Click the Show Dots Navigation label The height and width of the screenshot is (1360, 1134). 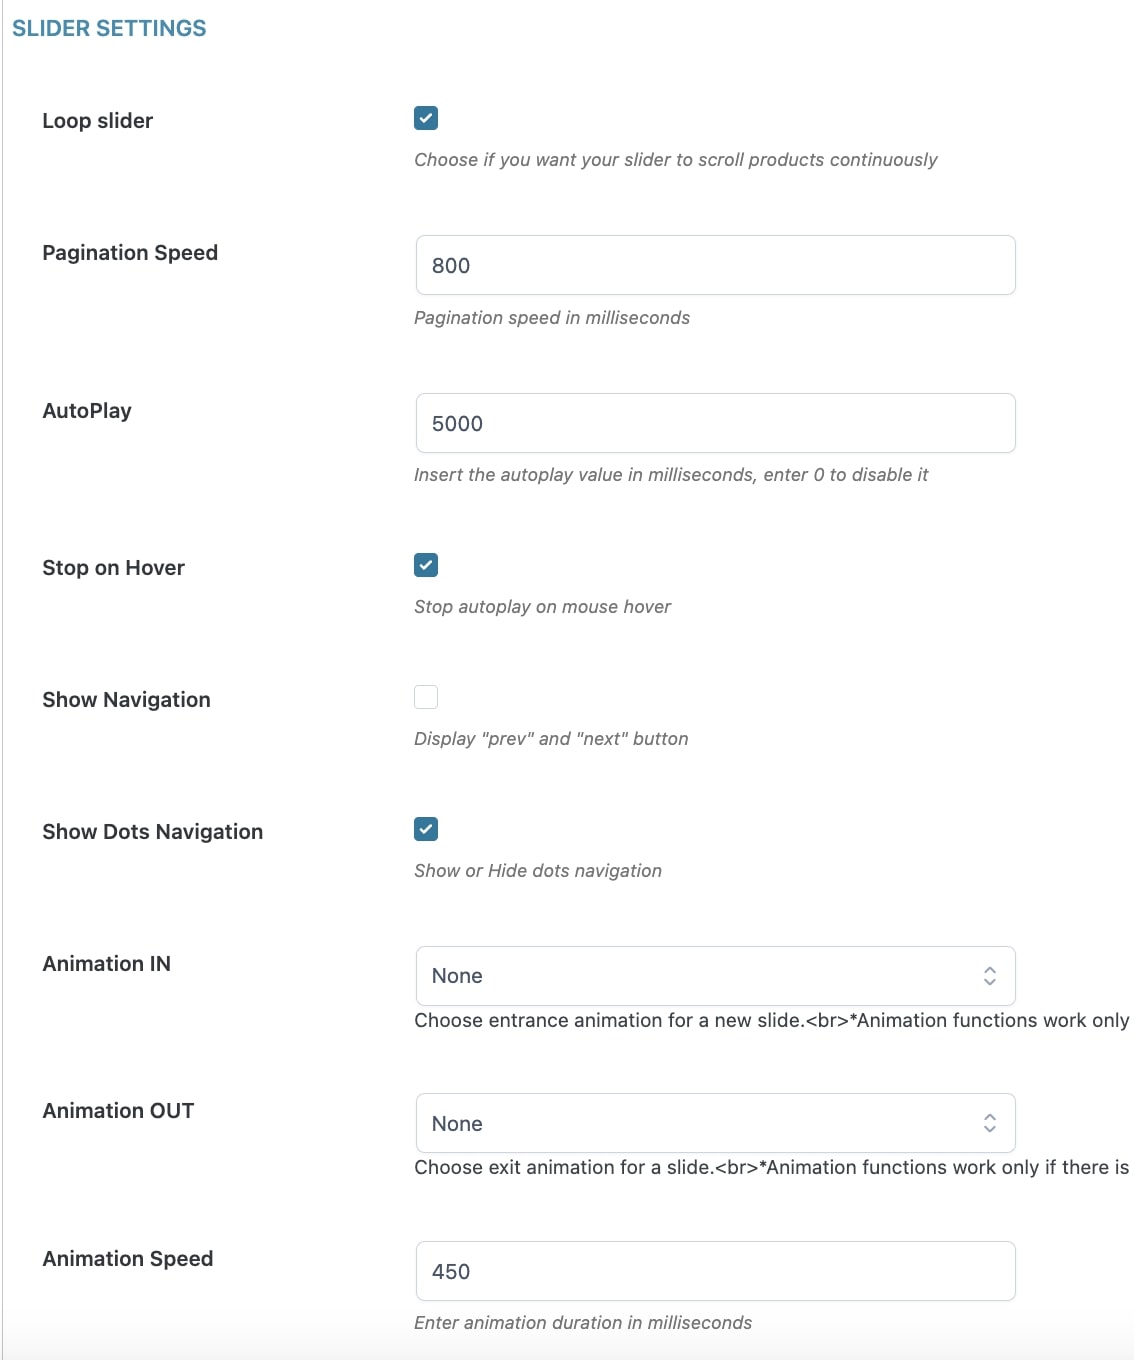153,832
